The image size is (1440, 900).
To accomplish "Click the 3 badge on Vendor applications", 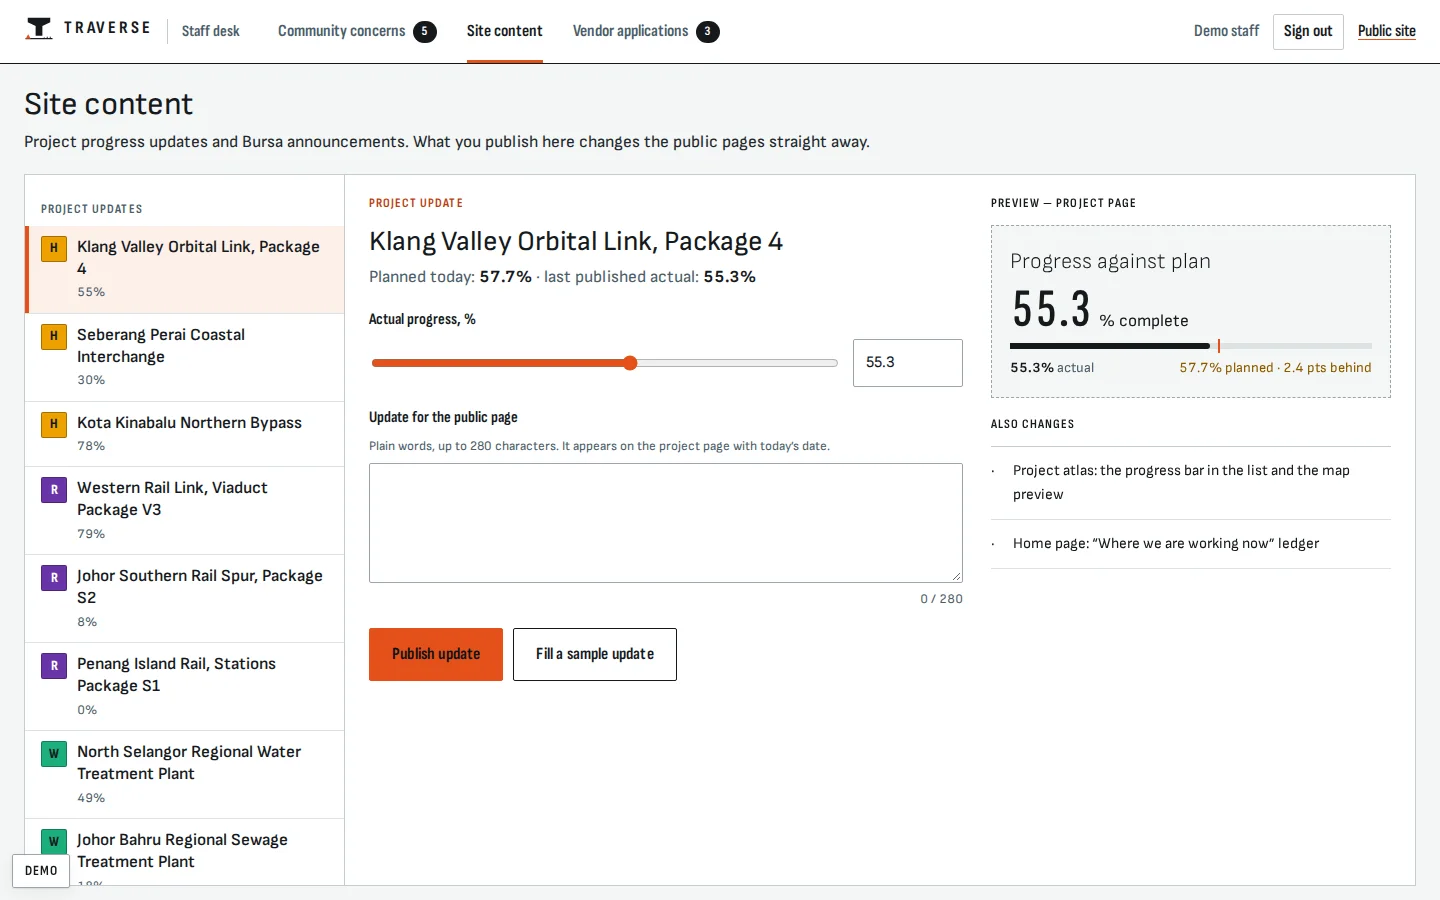I will [x=708, y=31].
